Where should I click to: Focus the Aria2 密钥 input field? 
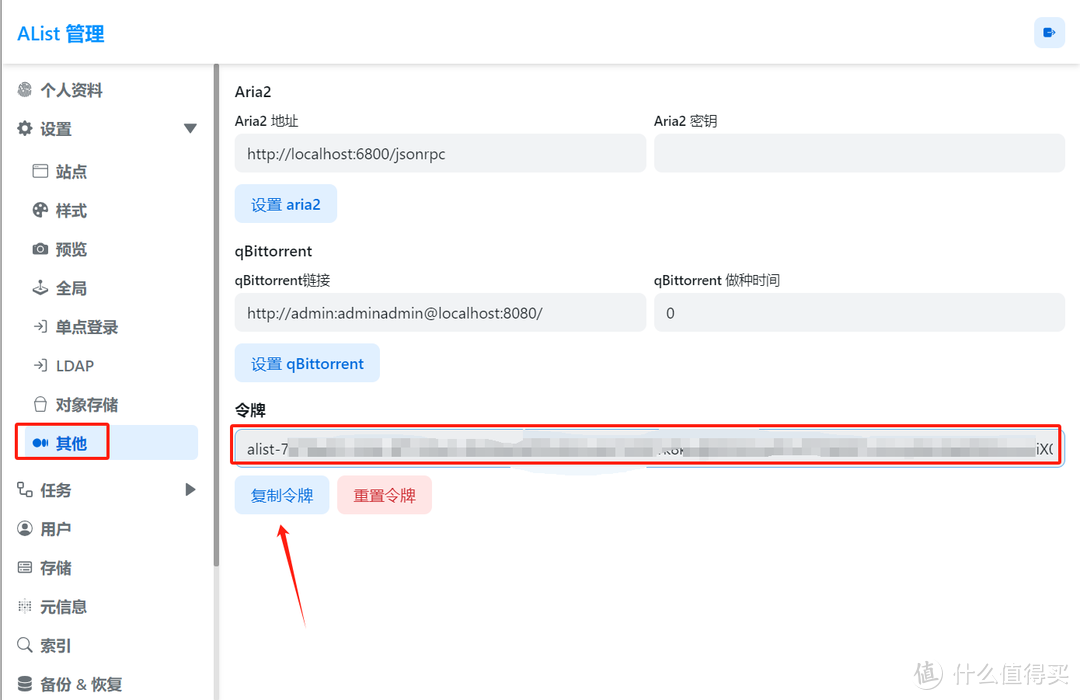[x=859, y=153]
